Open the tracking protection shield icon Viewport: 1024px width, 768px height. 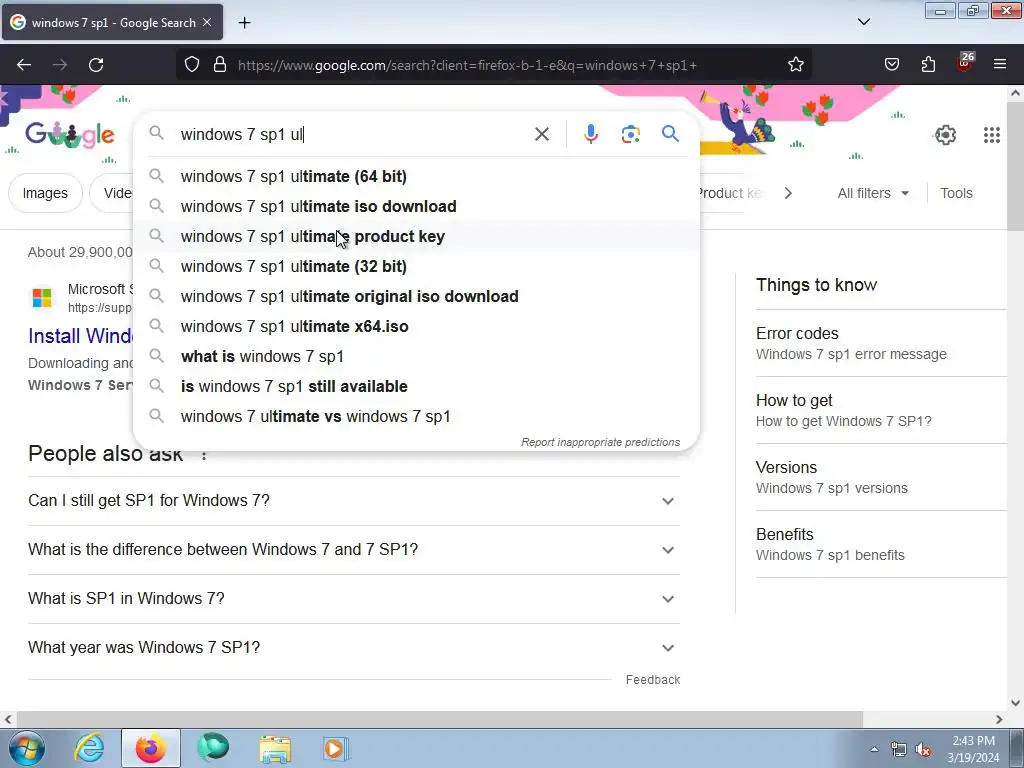pos(191,65)
